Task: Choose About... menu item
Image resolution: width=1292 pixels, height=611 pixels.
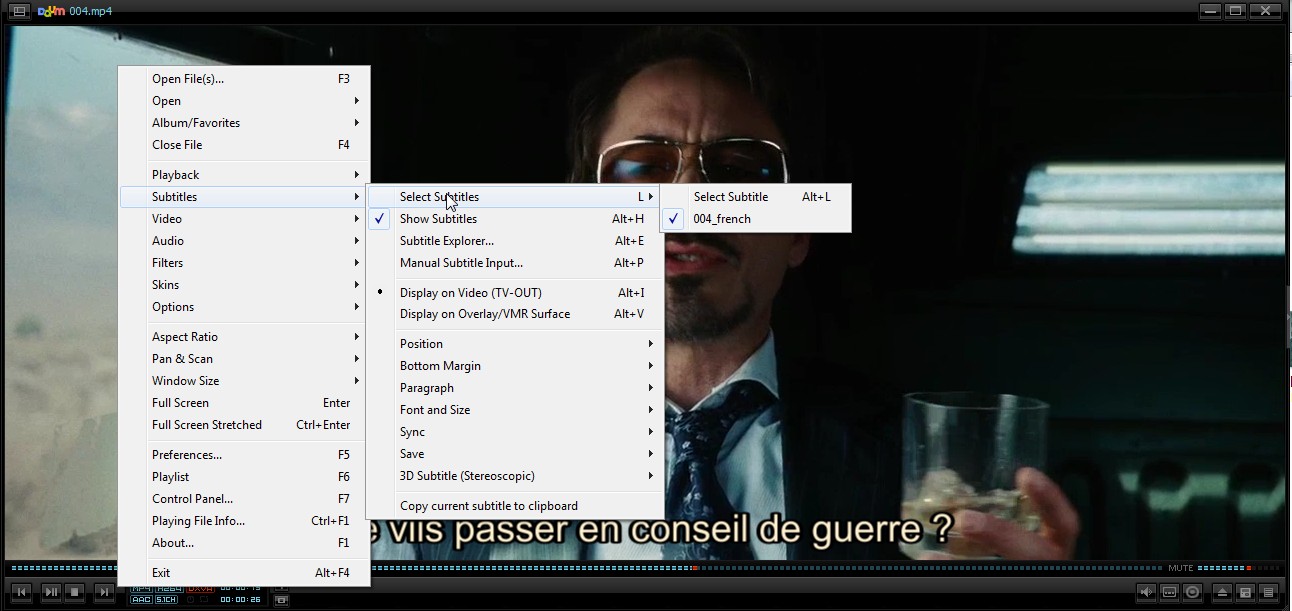Action: tap(244, 543)
